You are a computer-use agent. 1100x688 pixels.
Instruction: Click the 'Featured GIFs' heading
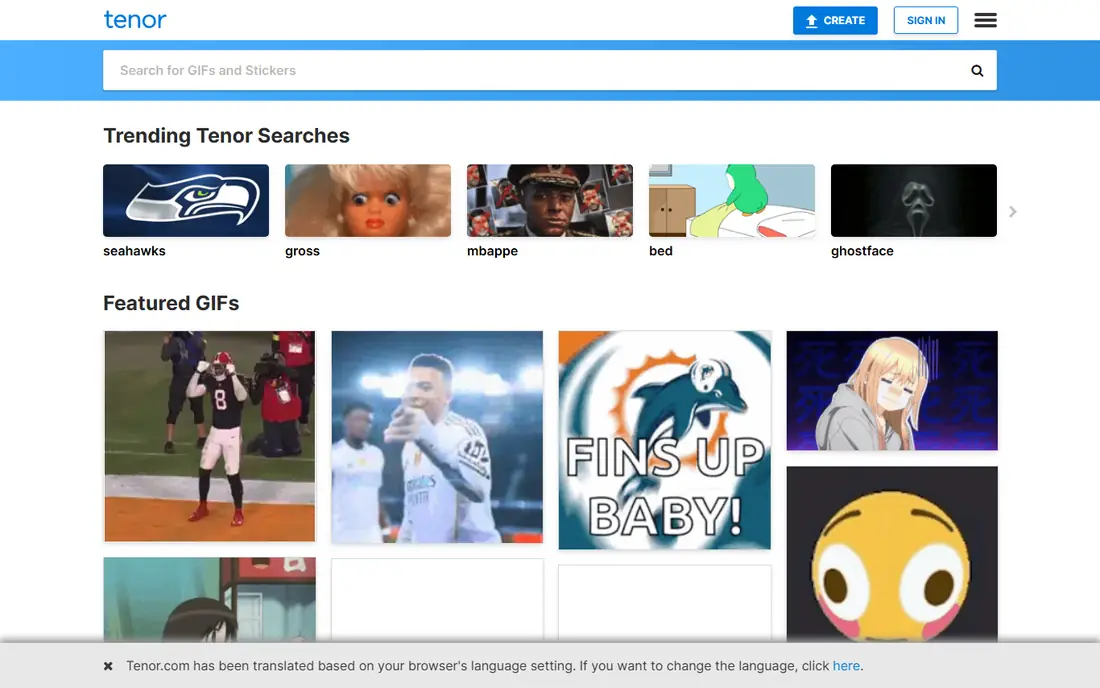point(171,303)
